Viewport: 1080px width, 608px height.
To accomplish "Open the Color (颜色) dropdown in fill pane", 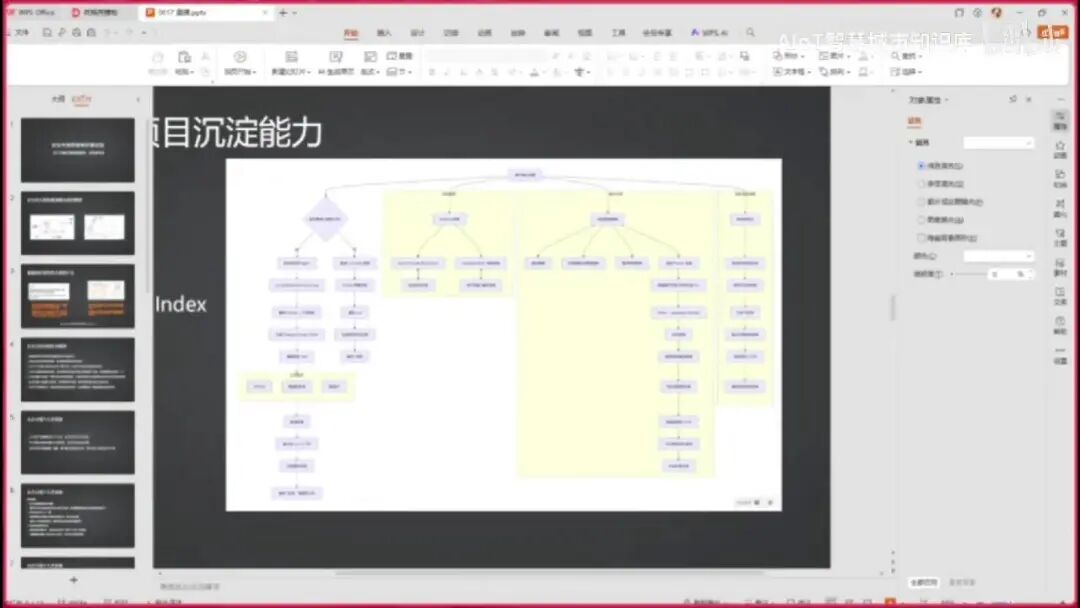I will pos(998,255).
